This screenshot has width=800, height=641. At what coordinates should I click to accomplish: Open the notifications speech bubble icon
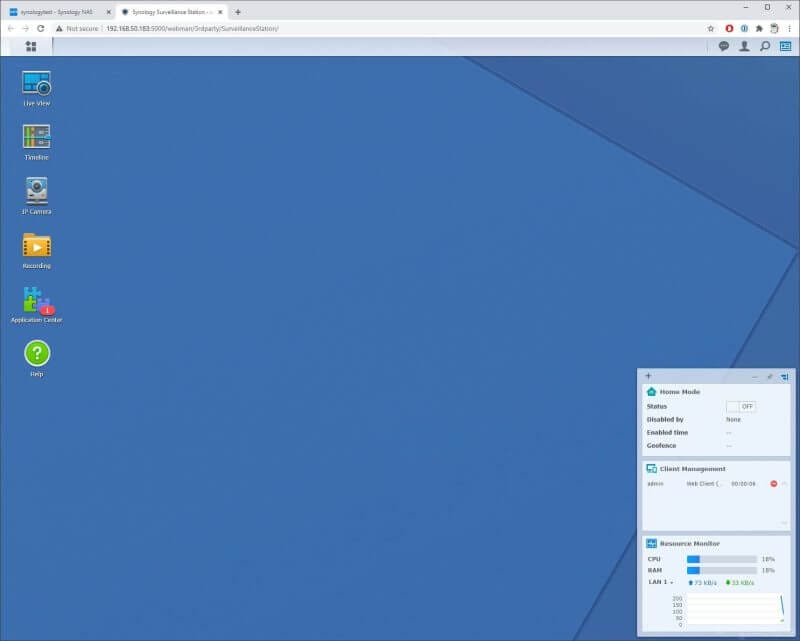click(724, 46)
